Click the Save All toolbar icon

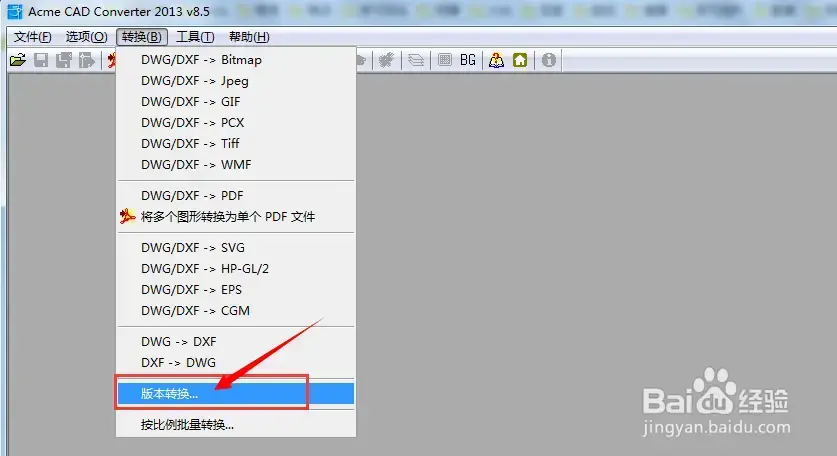pos(64,60)
